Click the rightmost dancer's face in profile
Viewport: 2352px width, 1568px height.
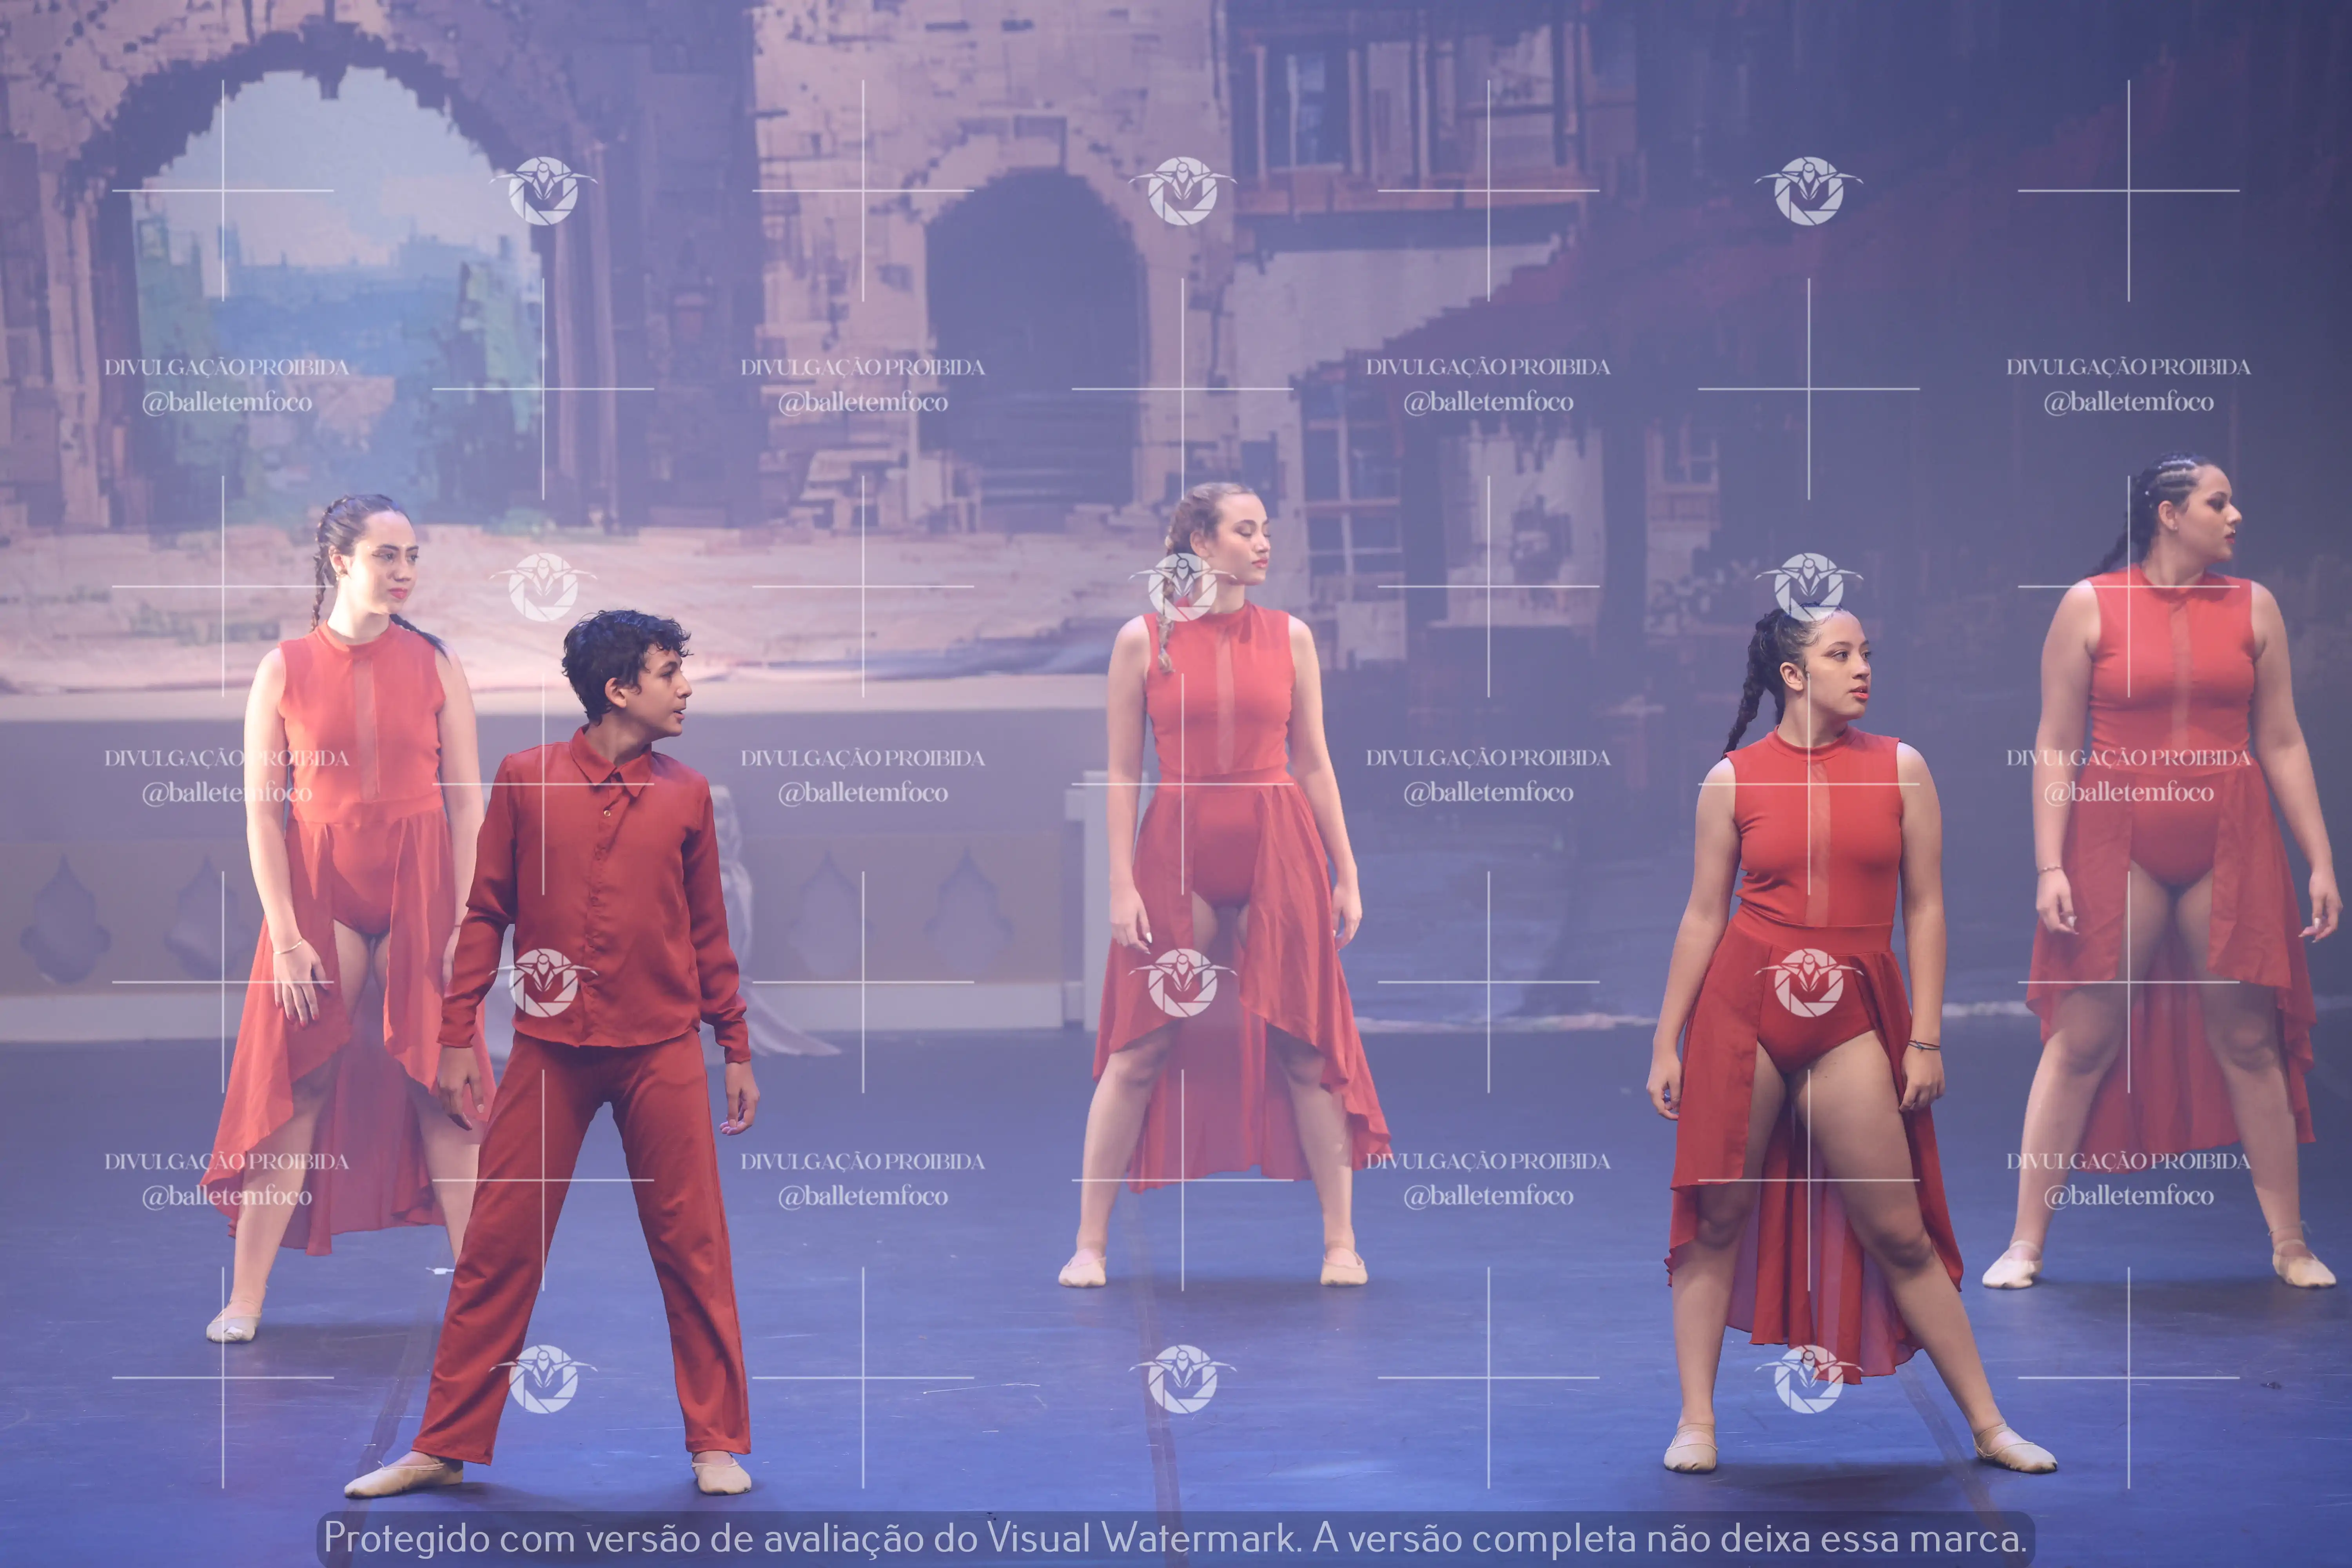[2210, 518]
